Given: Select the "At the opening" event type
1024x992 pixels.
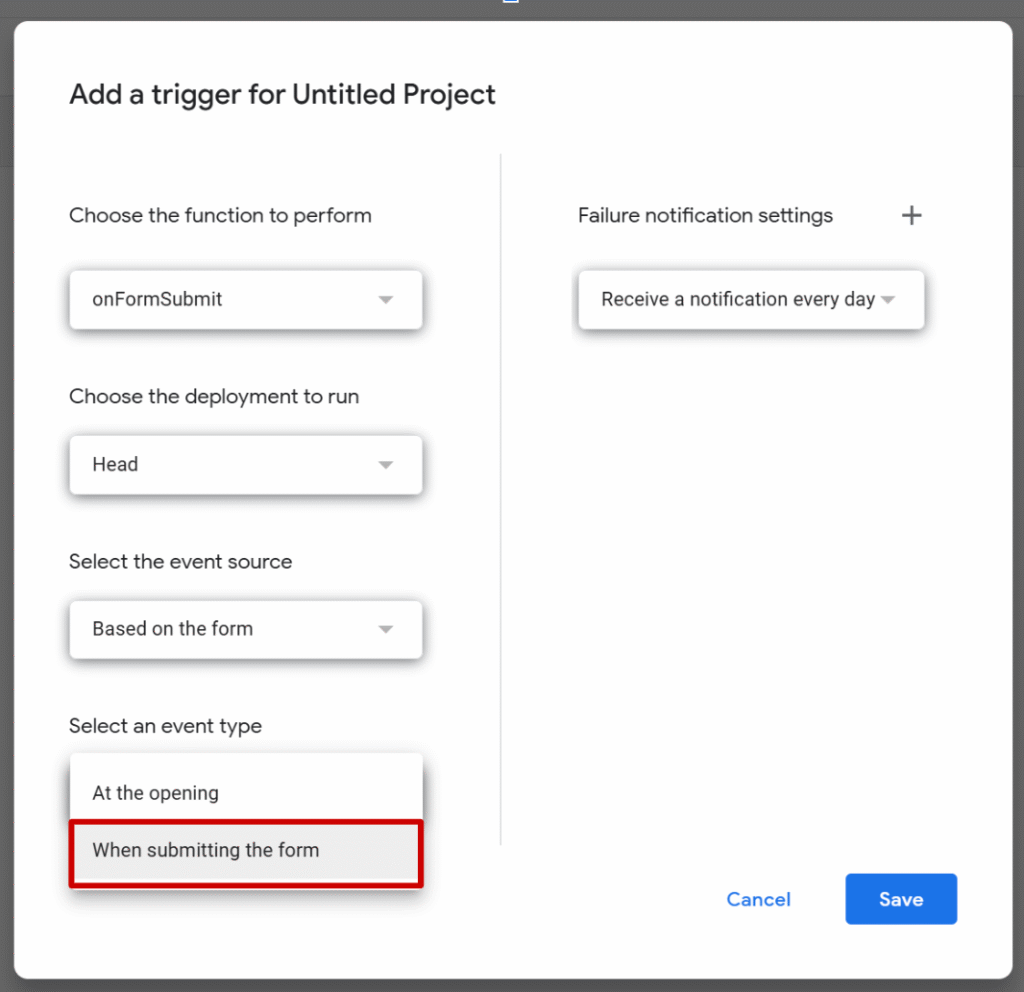Looking at the screenshot, I should 155,793.
